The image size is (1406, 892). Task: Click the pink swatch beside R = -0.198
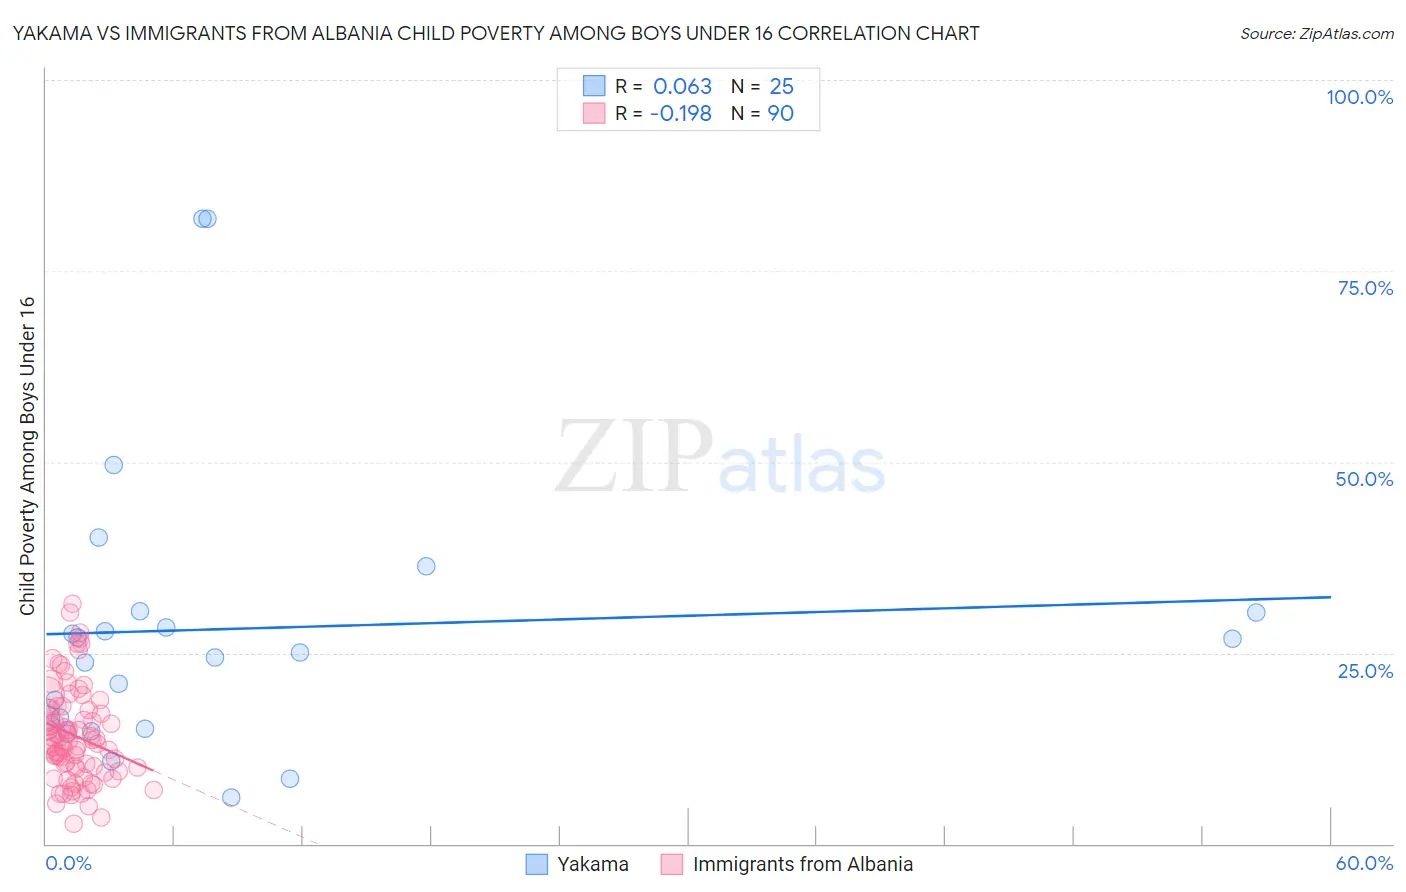pos(594,113)
